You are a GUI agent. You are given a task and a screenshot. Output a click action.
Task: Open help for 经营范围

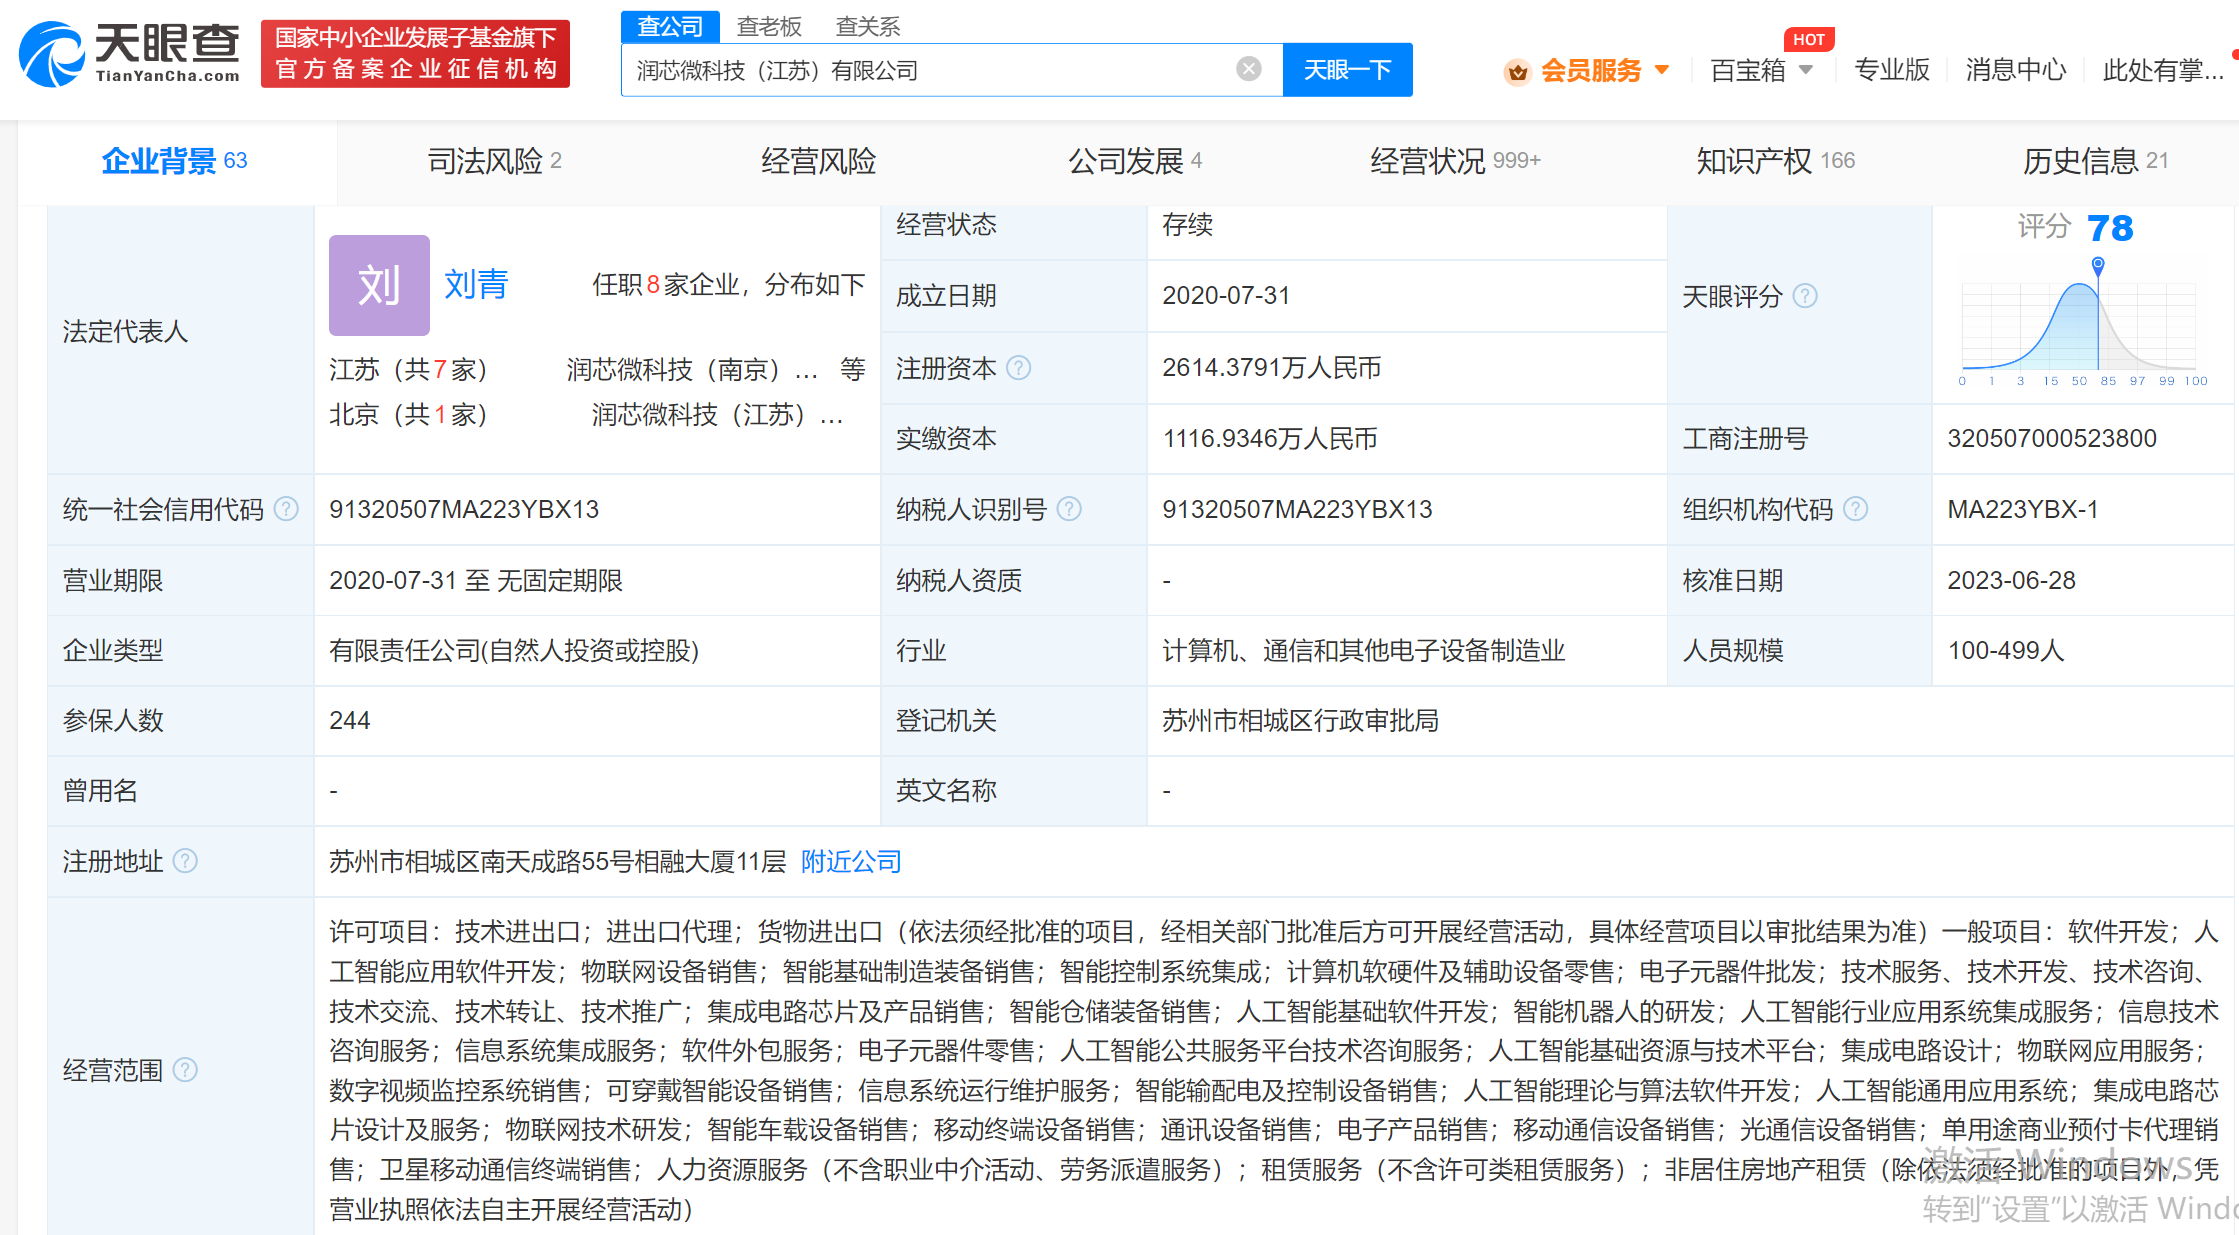(185, 1070)
